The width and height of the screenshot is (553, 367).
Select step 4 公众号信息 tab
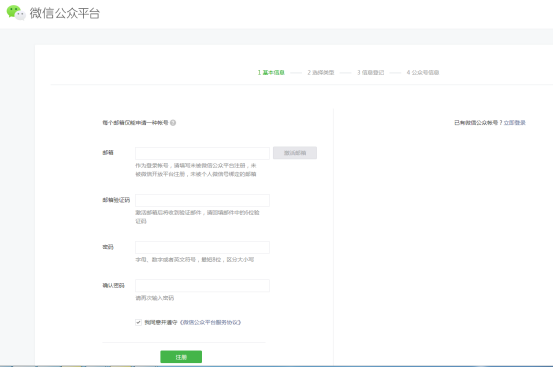coord(423,73)
